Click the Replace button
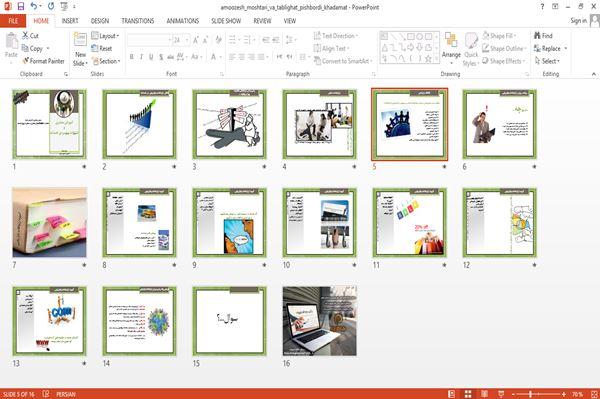 click(x=547, y=49)
